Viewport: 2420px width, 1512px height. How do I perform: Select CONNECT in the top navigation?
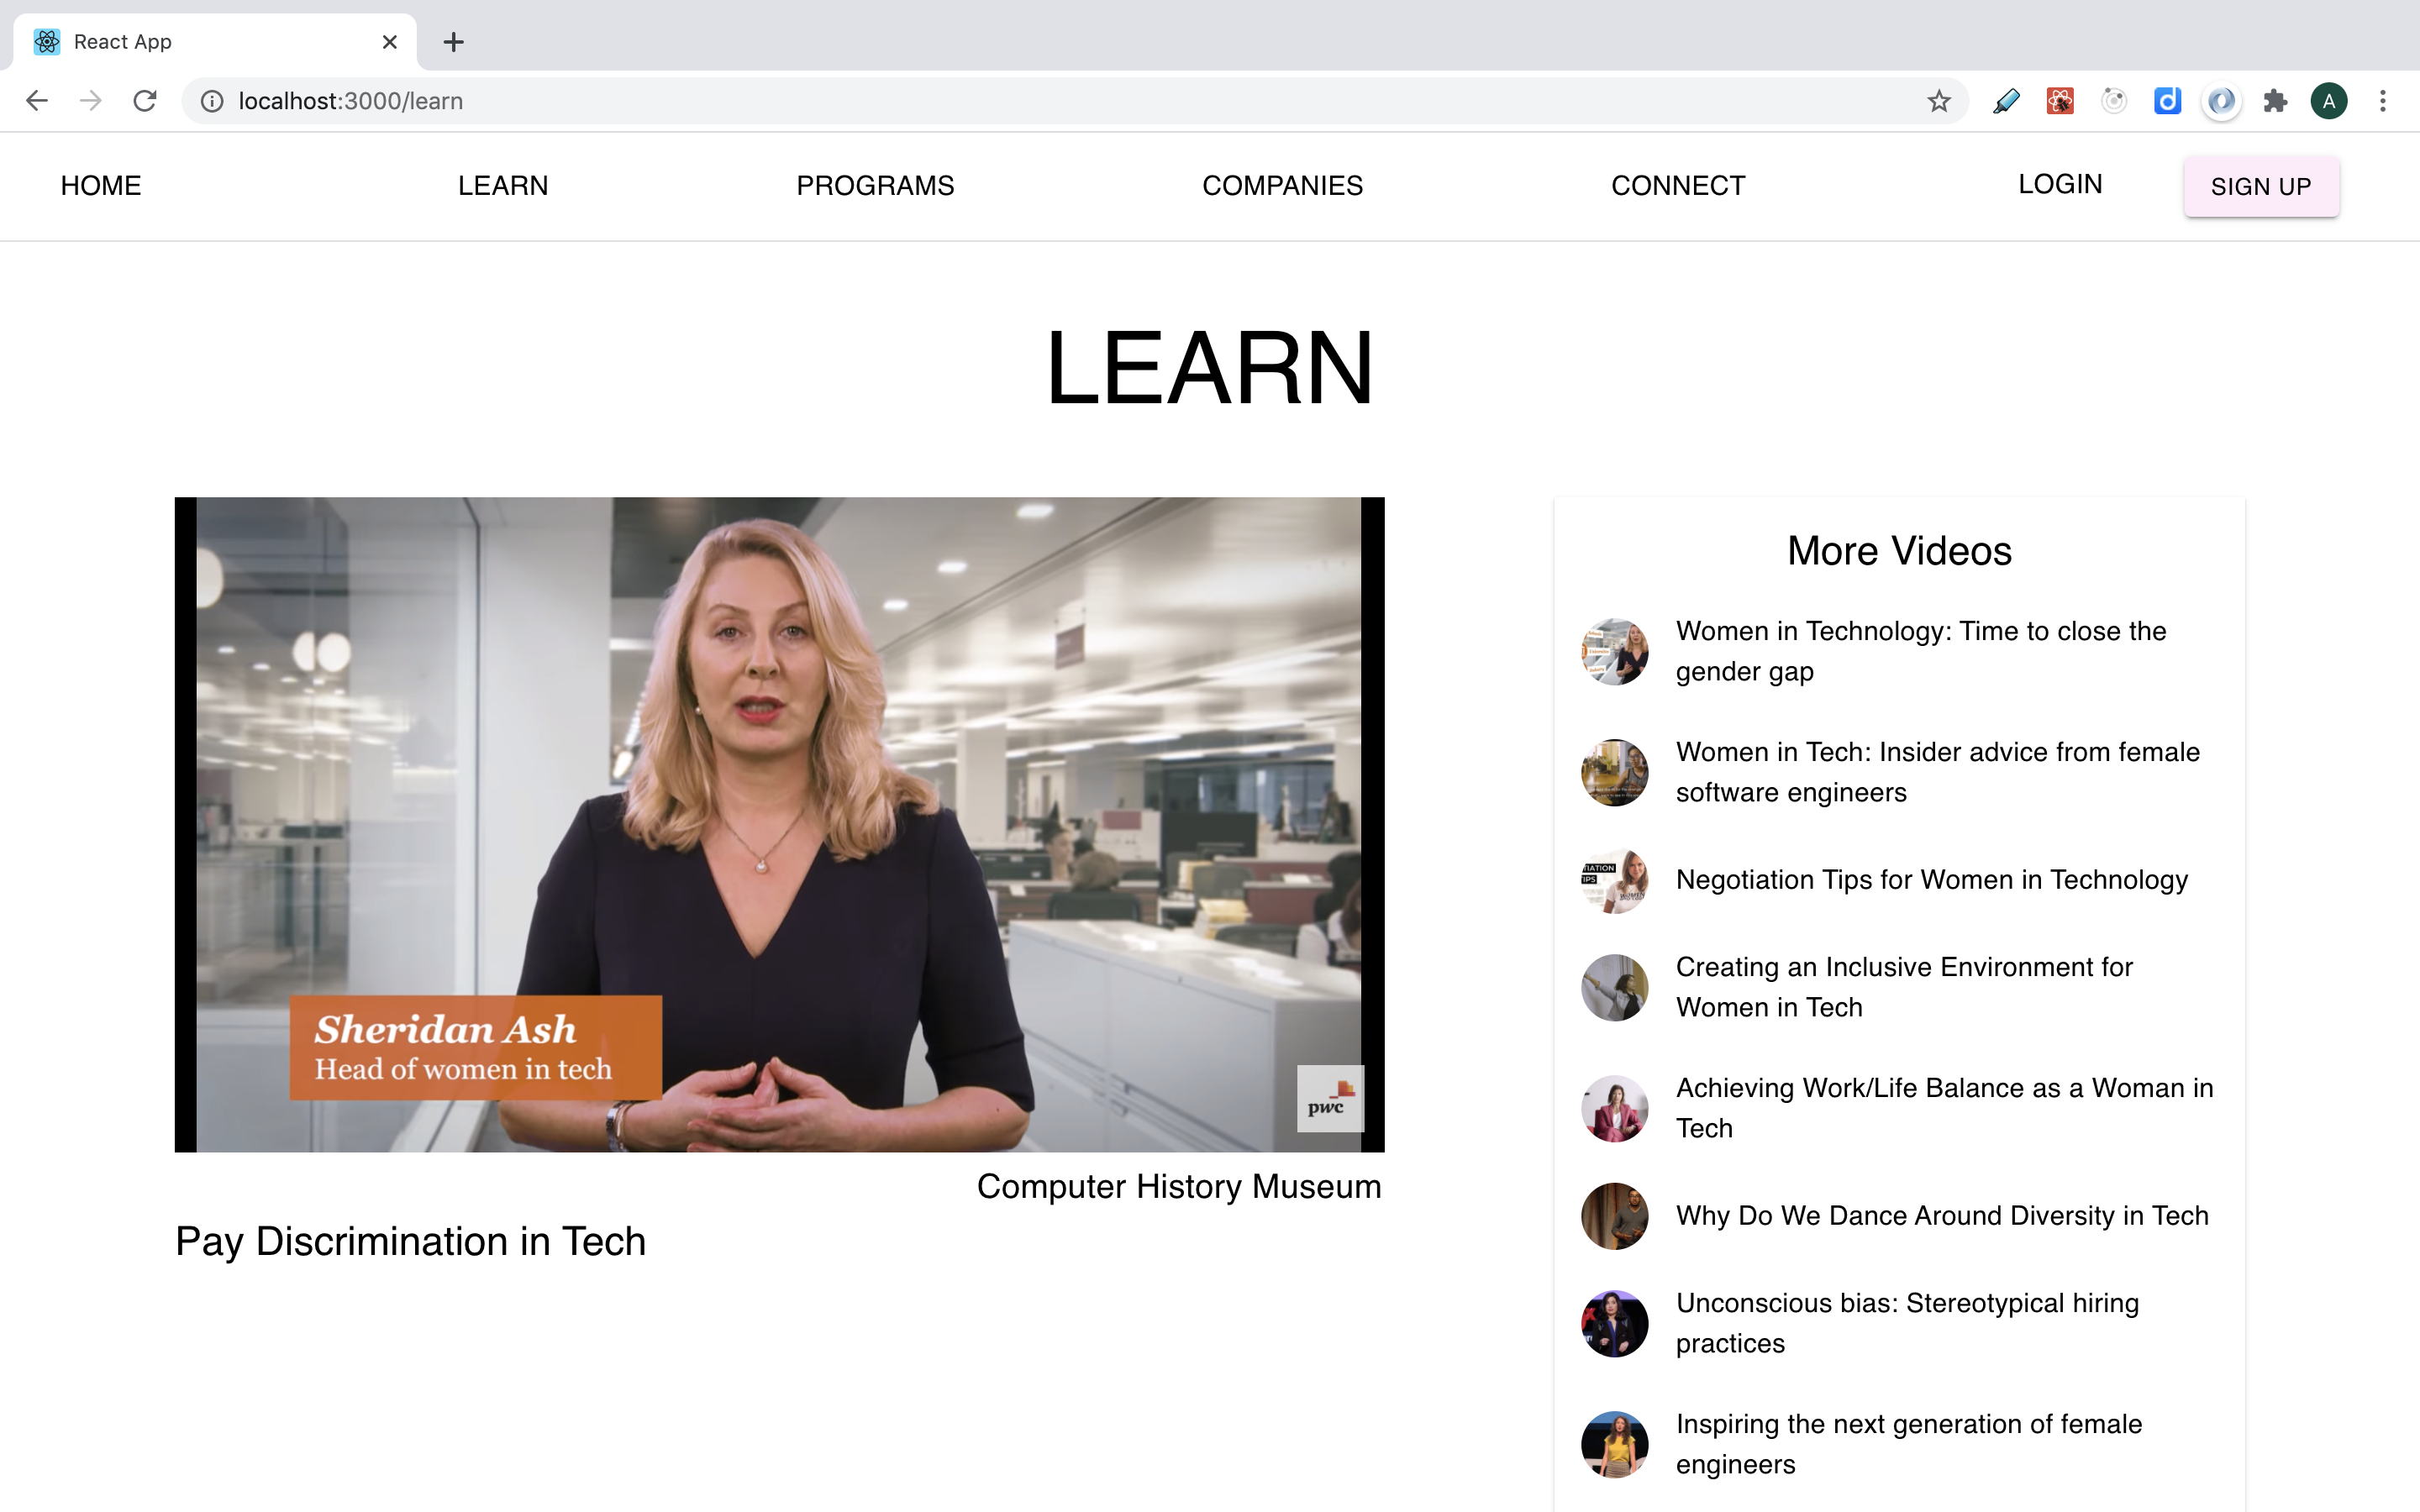point(1678,186)
